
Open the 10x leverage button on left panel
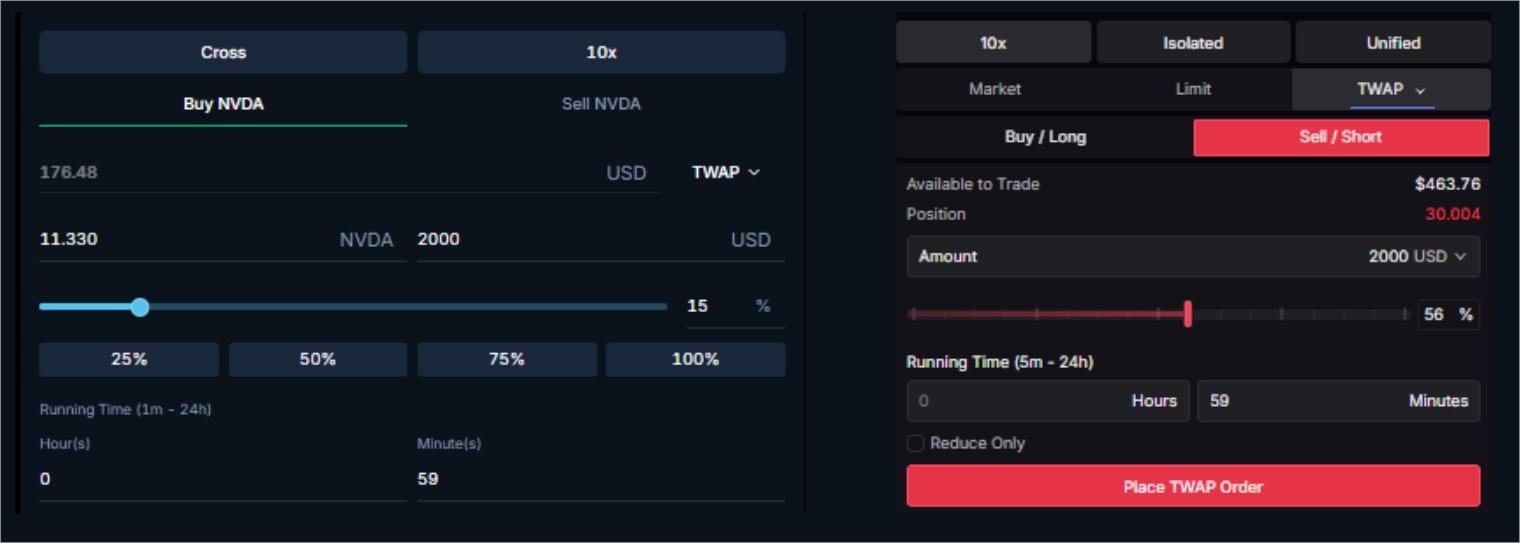coord(601,53)
